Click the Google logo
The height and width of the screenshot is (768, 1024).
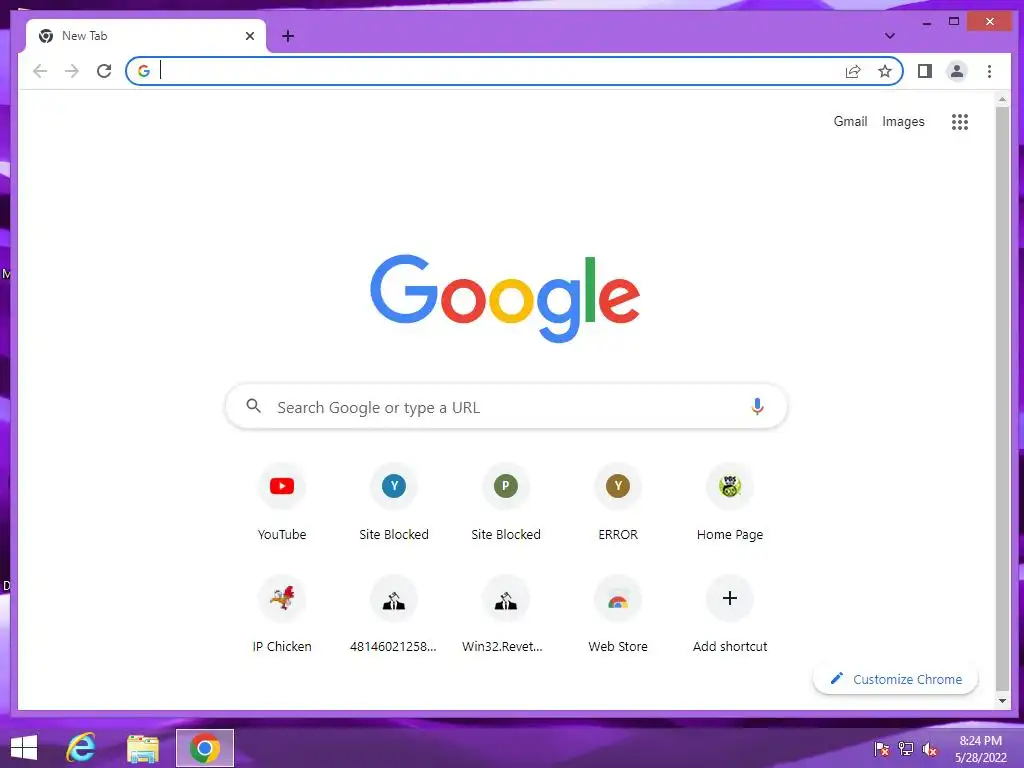(x=505, y=297)
